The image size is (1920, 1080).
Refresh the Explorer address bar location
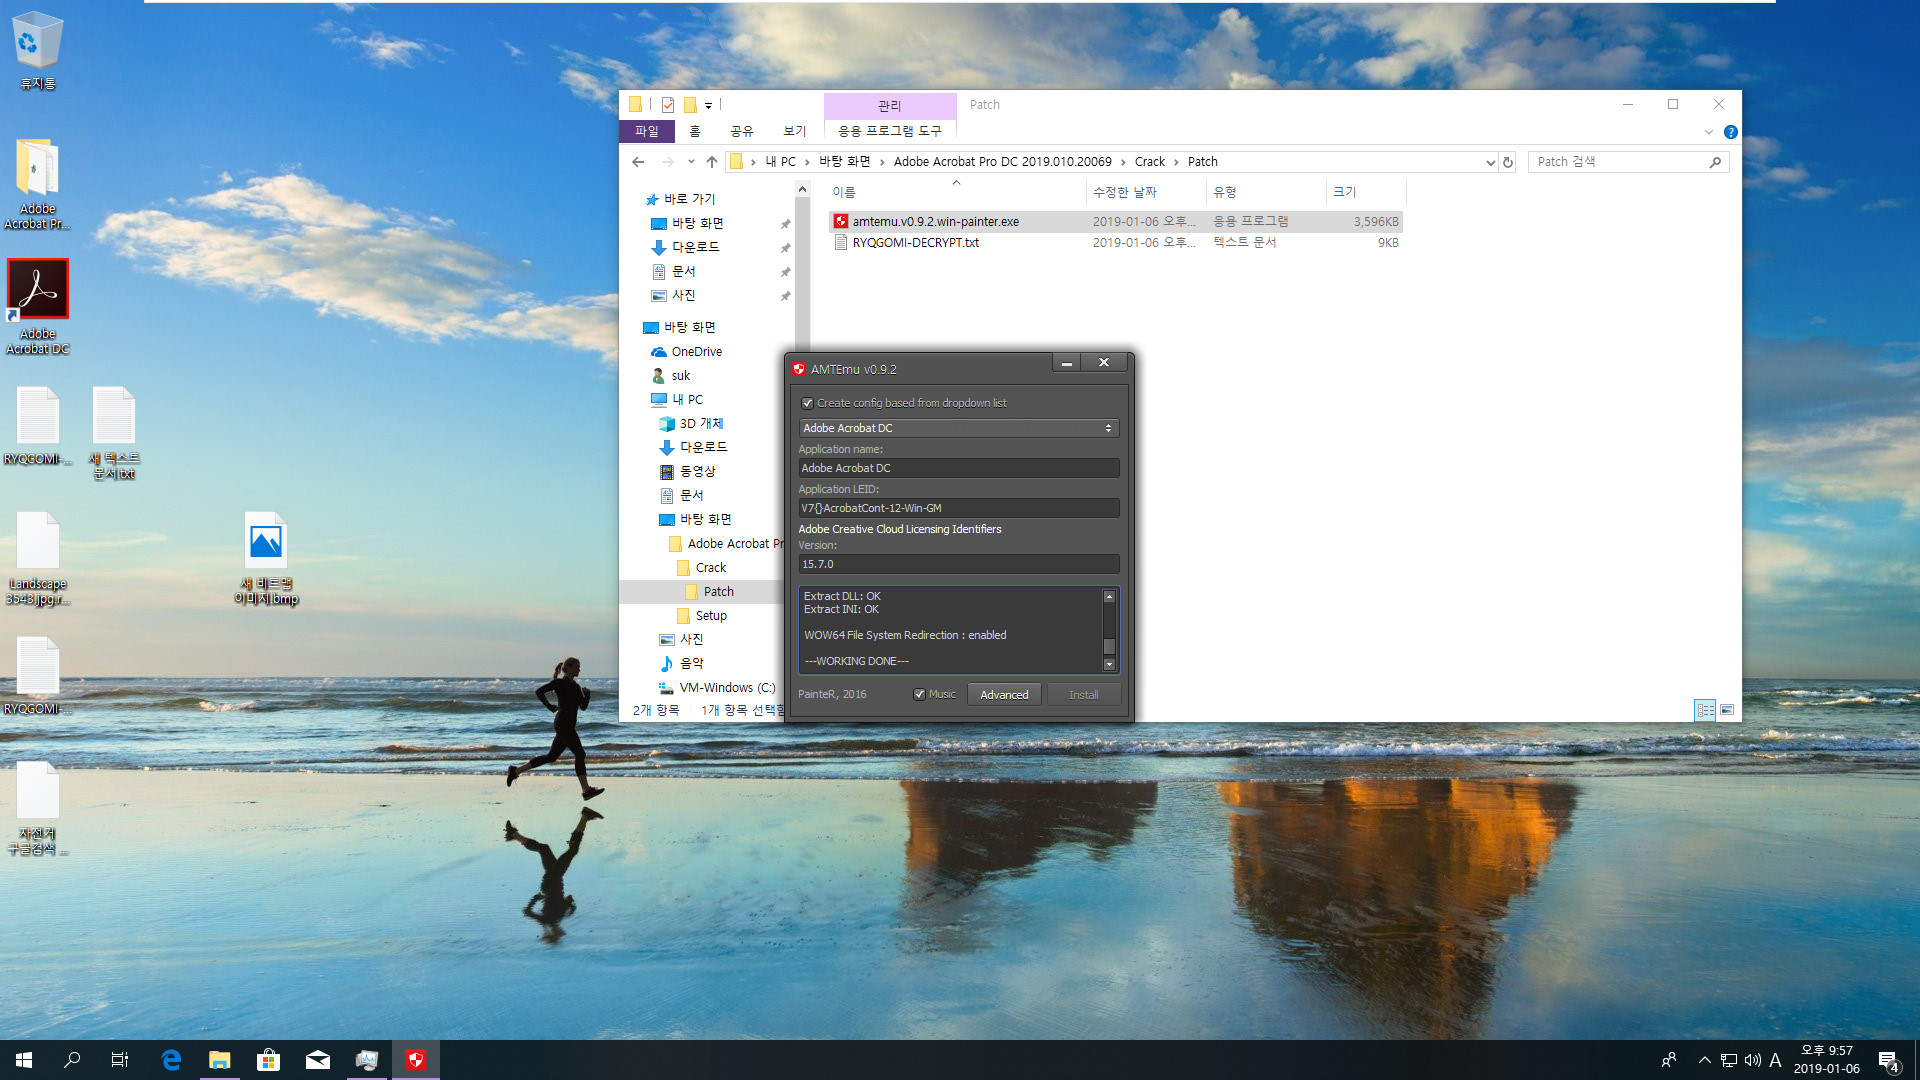1508,162
